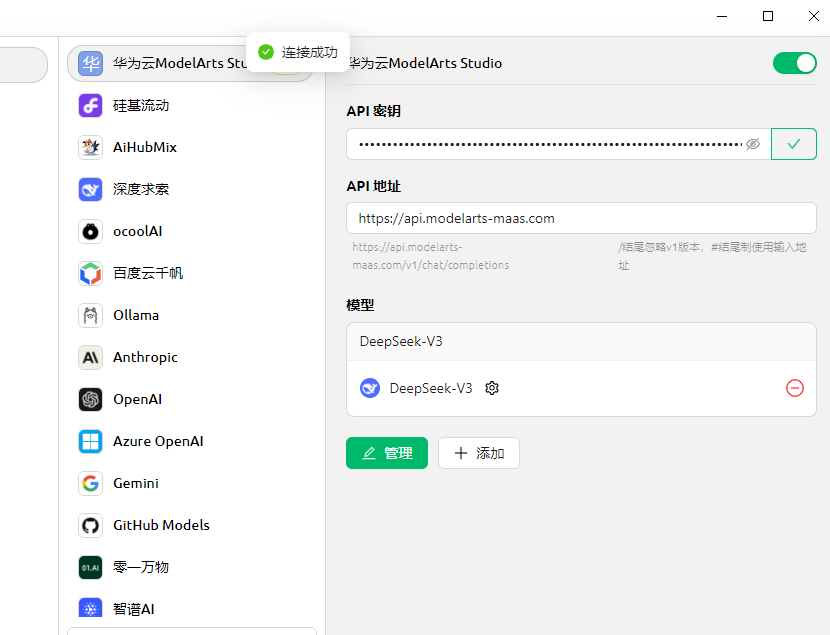Remove DeepSeek-V3 model with red minus
Image resolution: width=830 pixels, height=635 pixels.
[x=795, y=388]
